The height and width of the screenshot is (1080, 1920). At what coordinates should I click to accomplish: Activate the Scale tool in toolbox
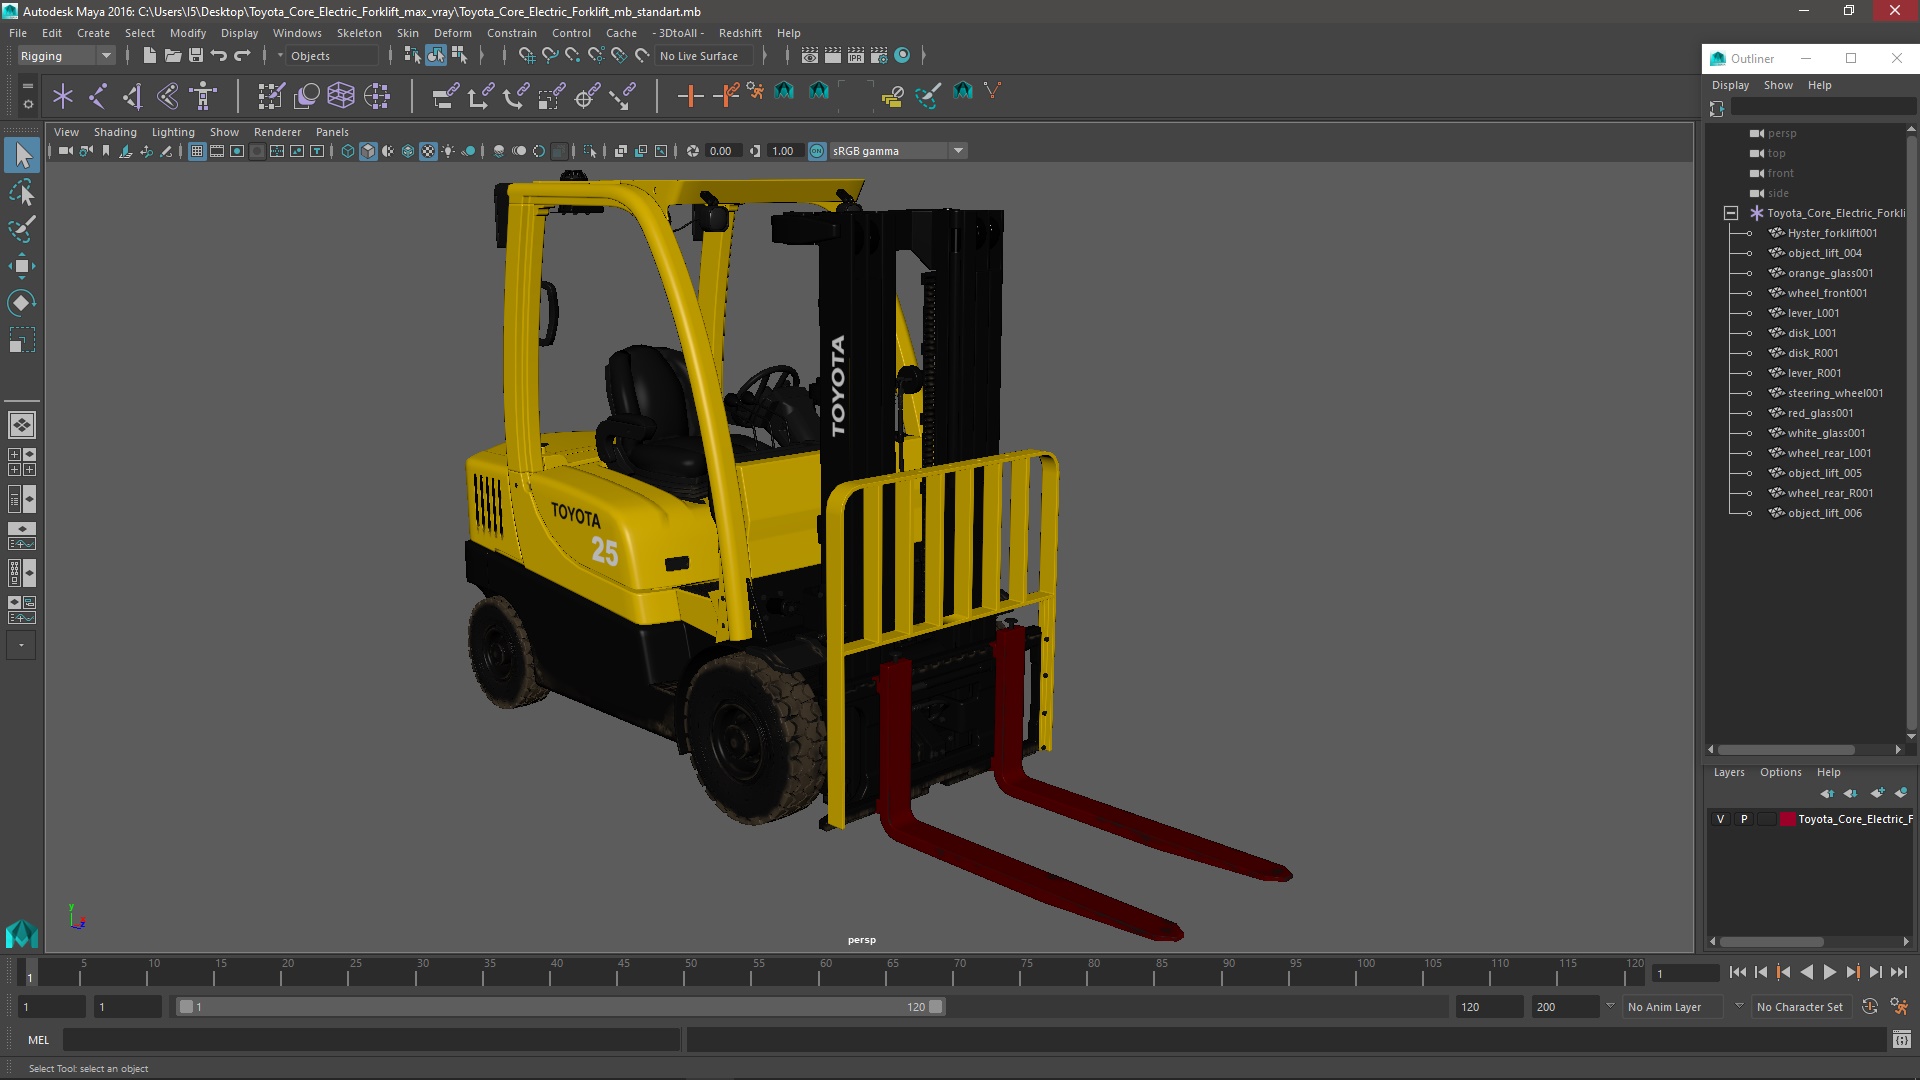coord(22,340)
